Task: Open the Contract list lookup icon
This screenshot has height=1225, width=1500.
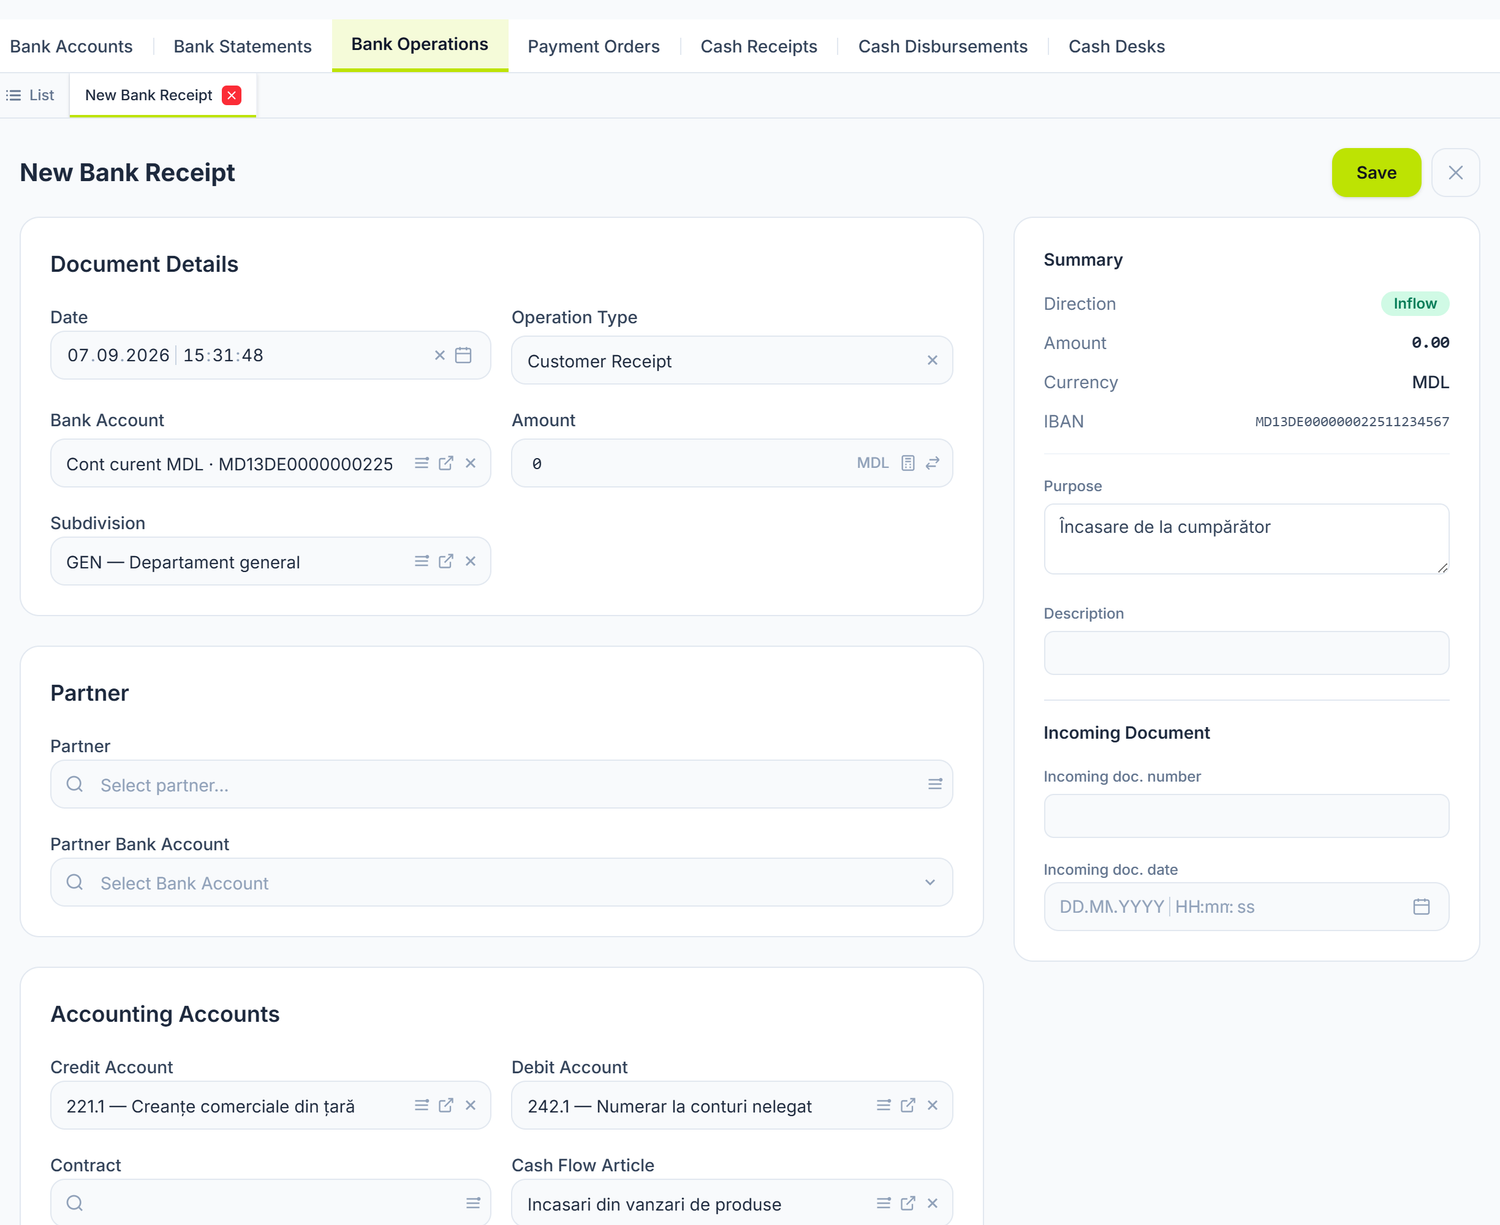Action: pos(473,1203)
